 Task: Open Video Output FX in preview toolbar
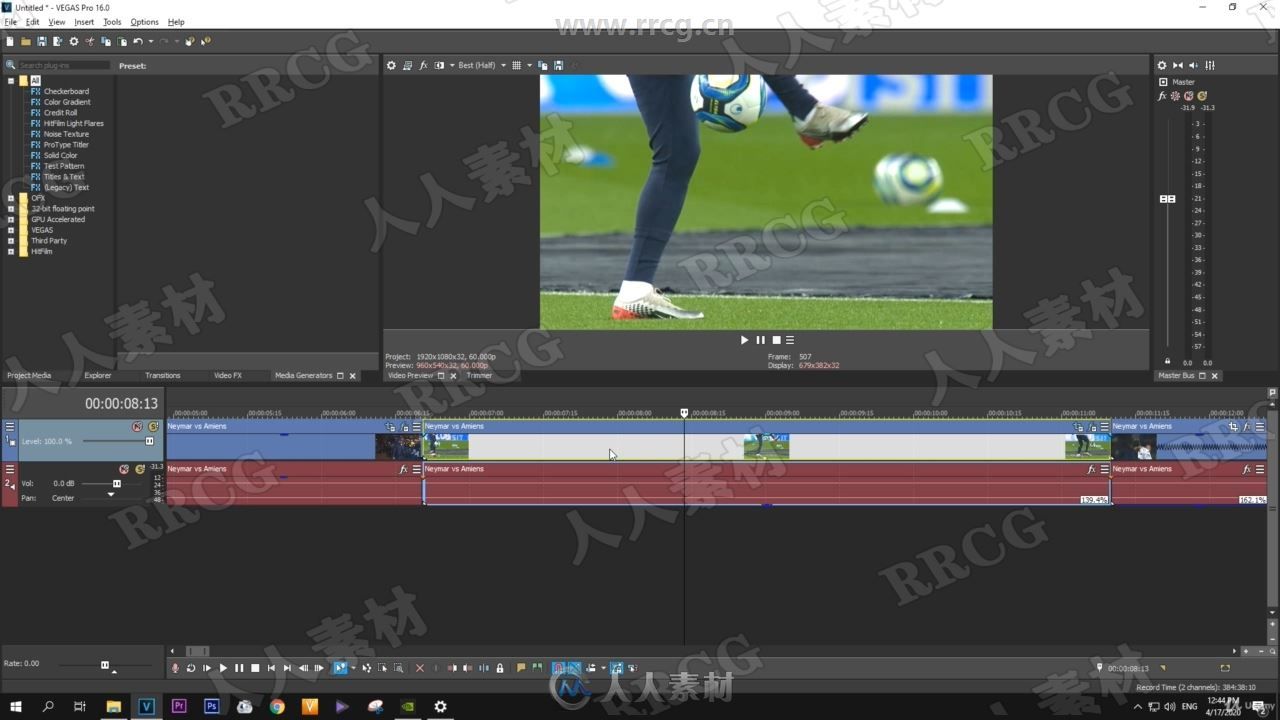pos(423,65)
